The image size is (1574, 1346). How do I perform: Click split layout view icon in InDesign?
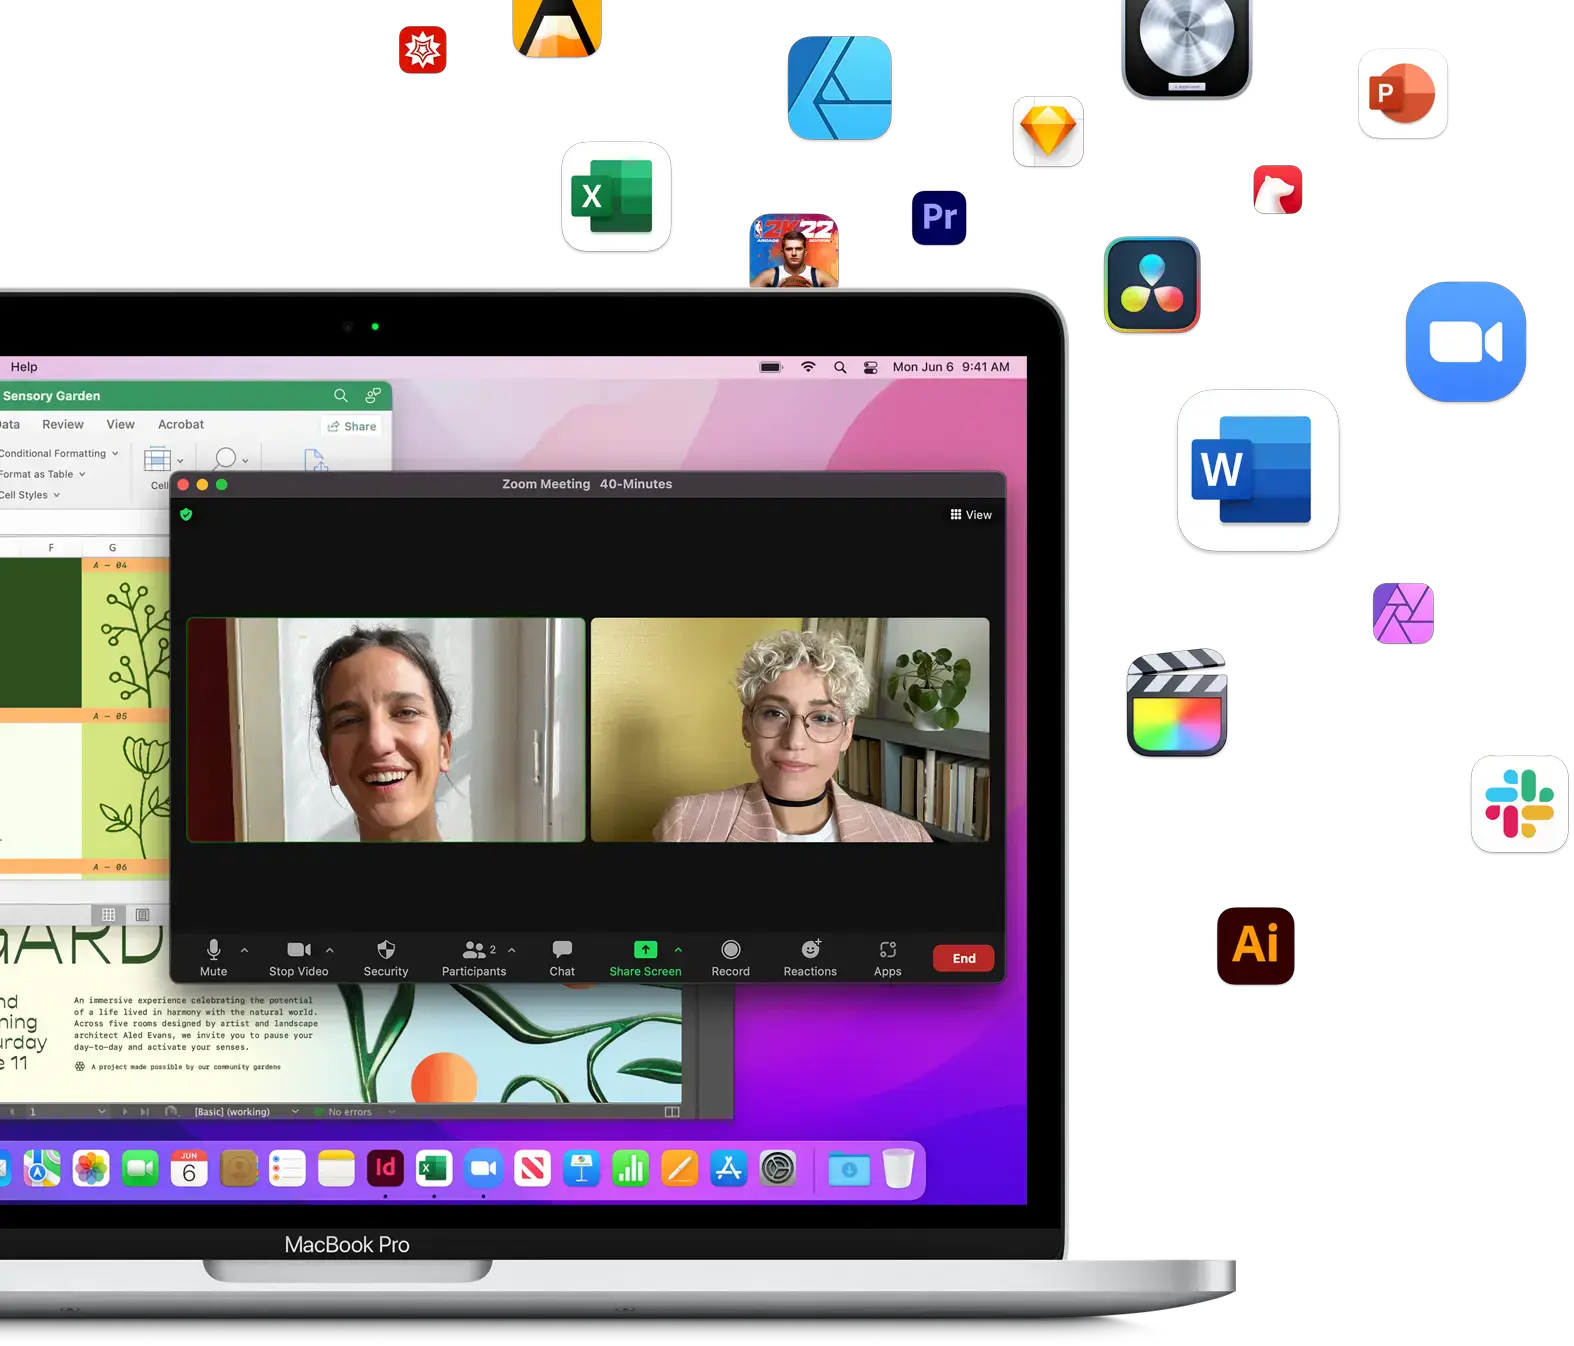672,1112
